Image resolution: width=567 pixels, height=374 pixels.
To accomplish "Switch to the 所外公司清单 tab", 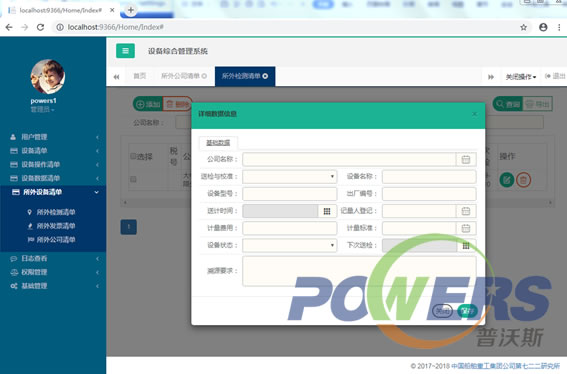I will click(x=183, y=76).
